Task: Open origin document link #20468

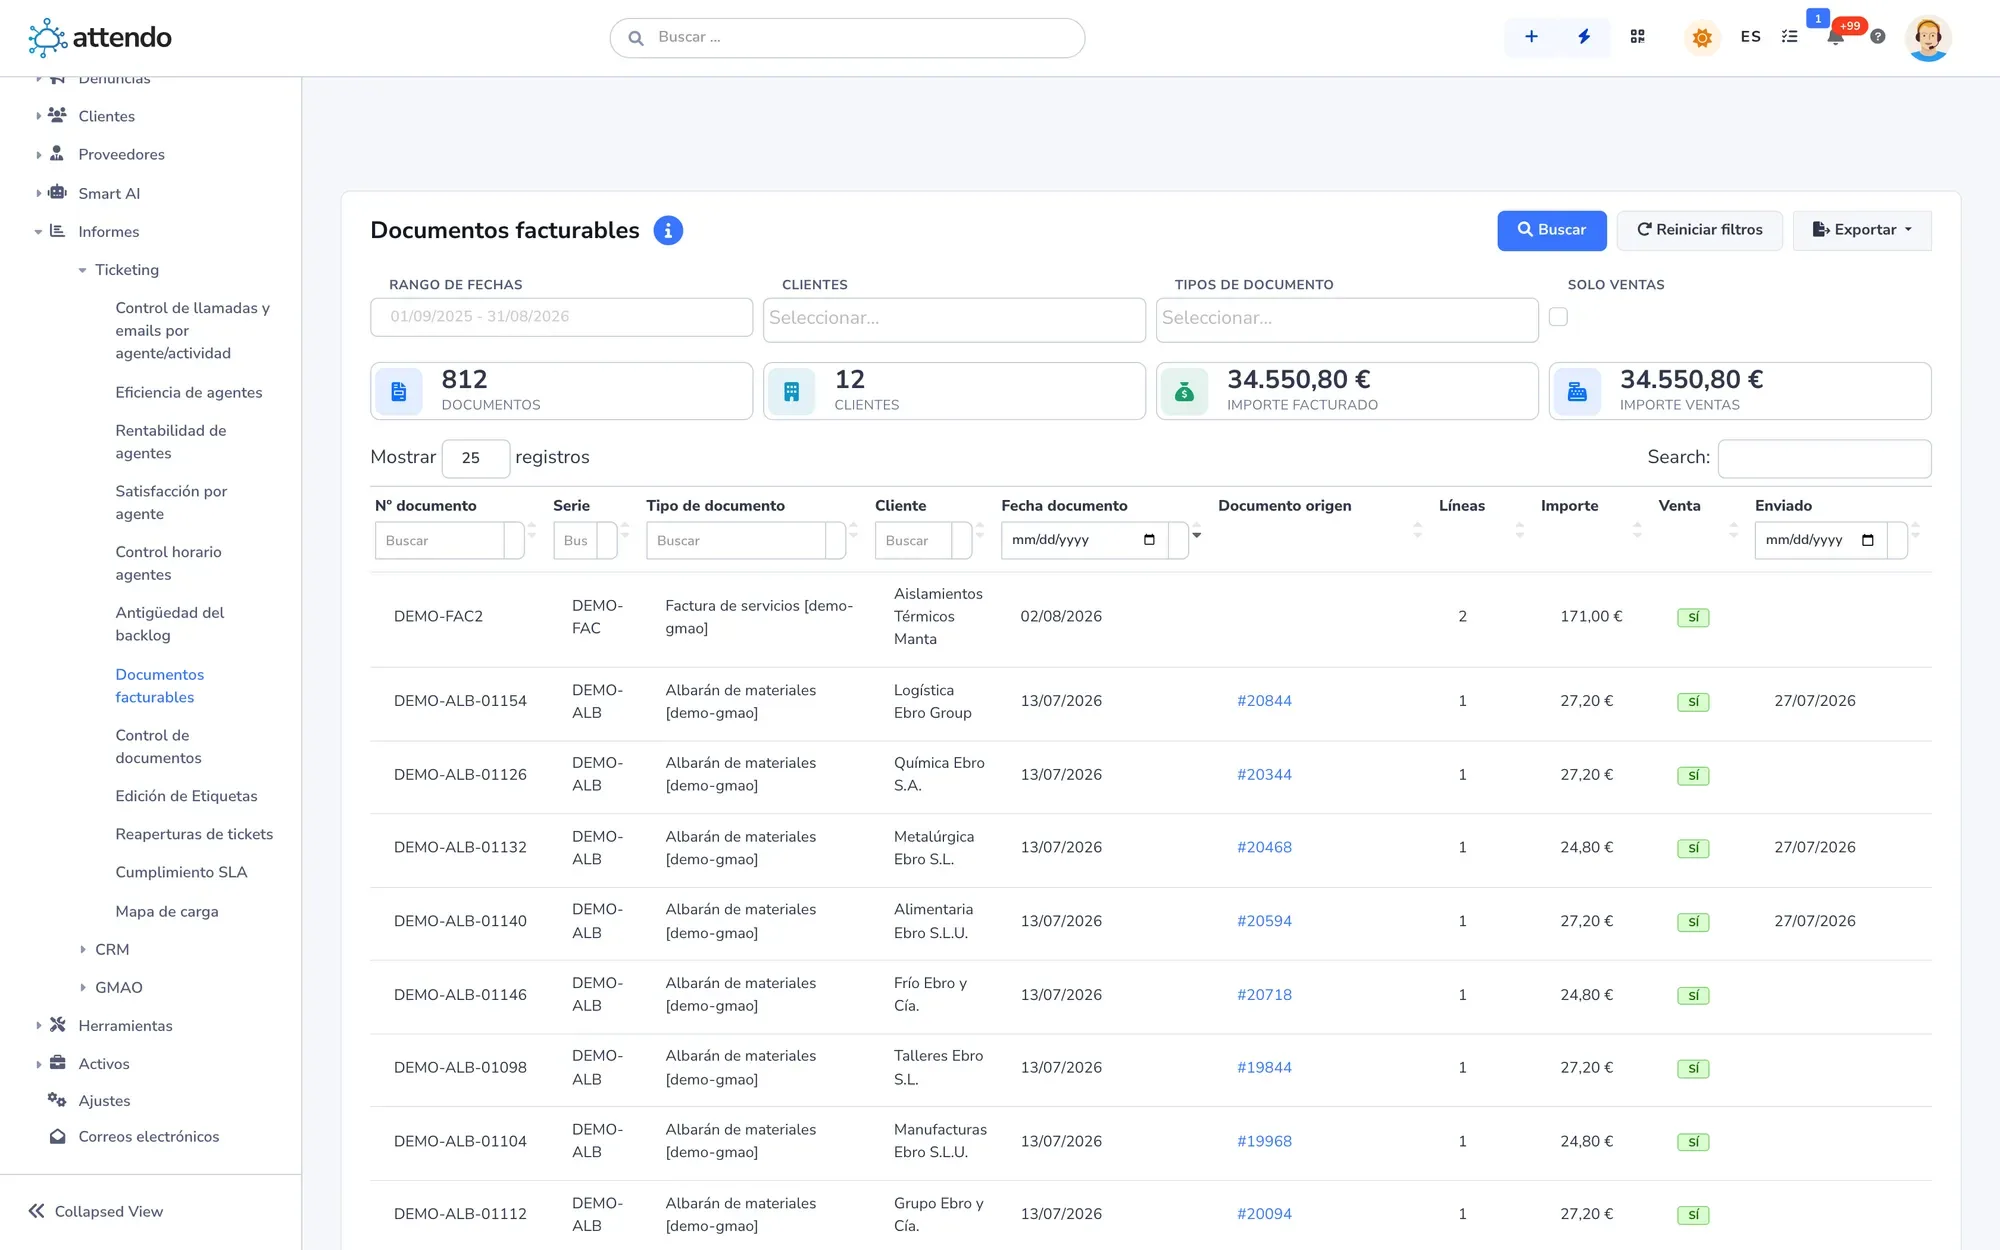Action: (x=1264, y=847)
